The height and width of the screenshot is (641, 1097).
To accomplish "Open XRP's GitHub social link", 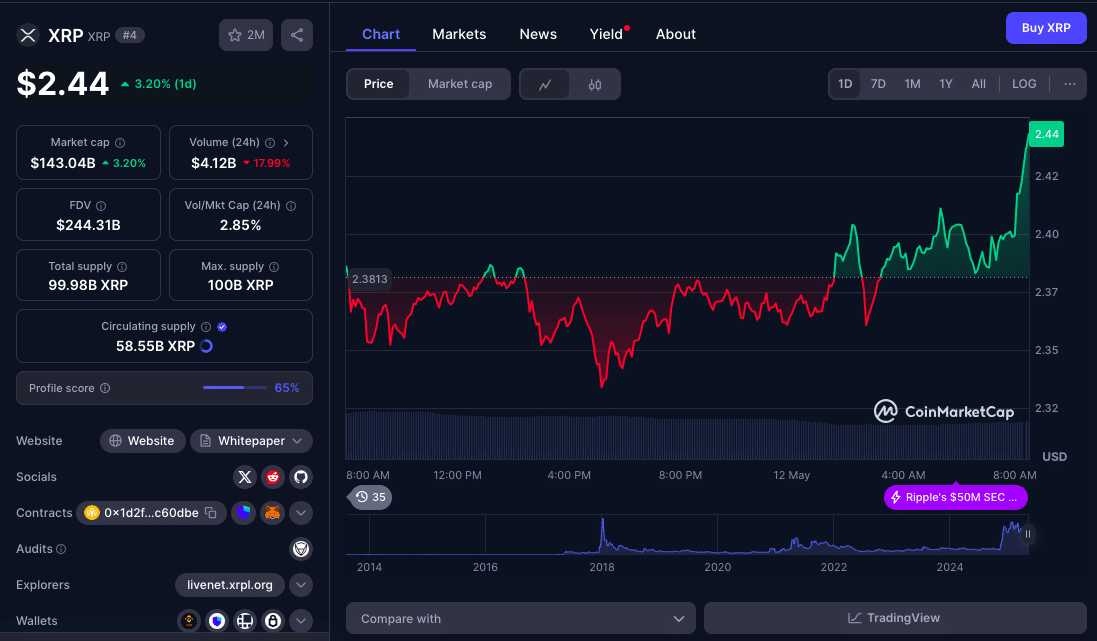I will [301, 477].
